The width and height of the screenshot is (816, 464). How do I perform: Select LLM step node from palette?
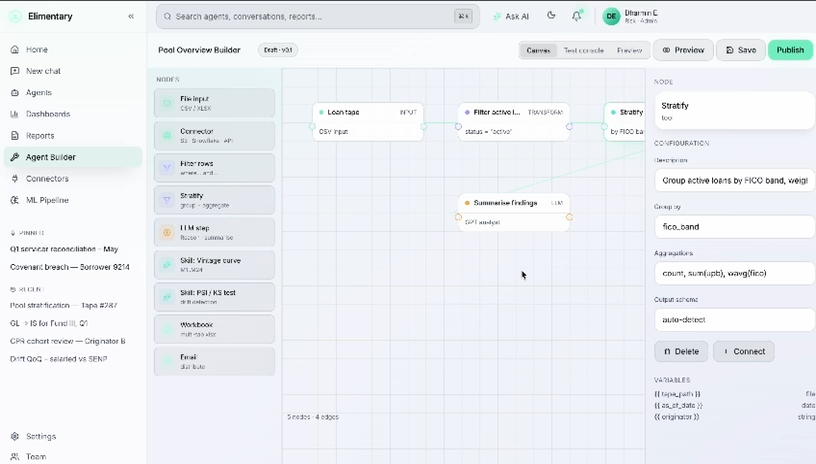click(214, 232)
